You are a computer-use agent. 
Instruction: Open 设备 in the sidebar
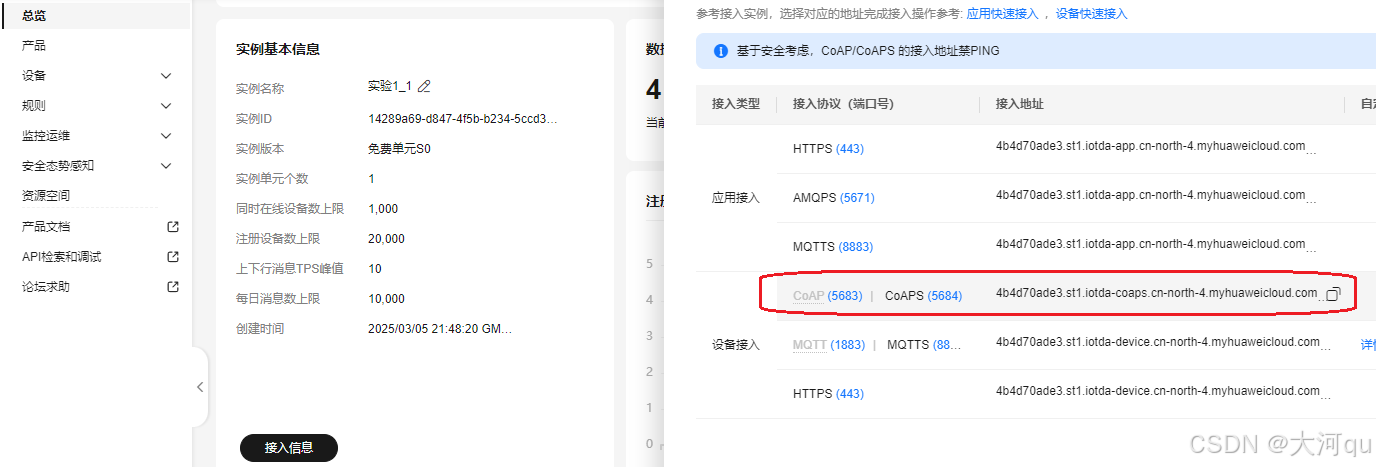[34, 76]
